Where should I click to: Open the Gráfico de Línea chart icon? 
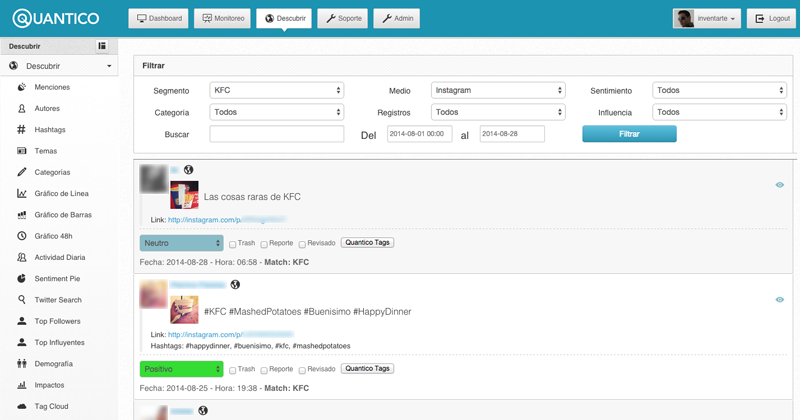click(21, 193)
